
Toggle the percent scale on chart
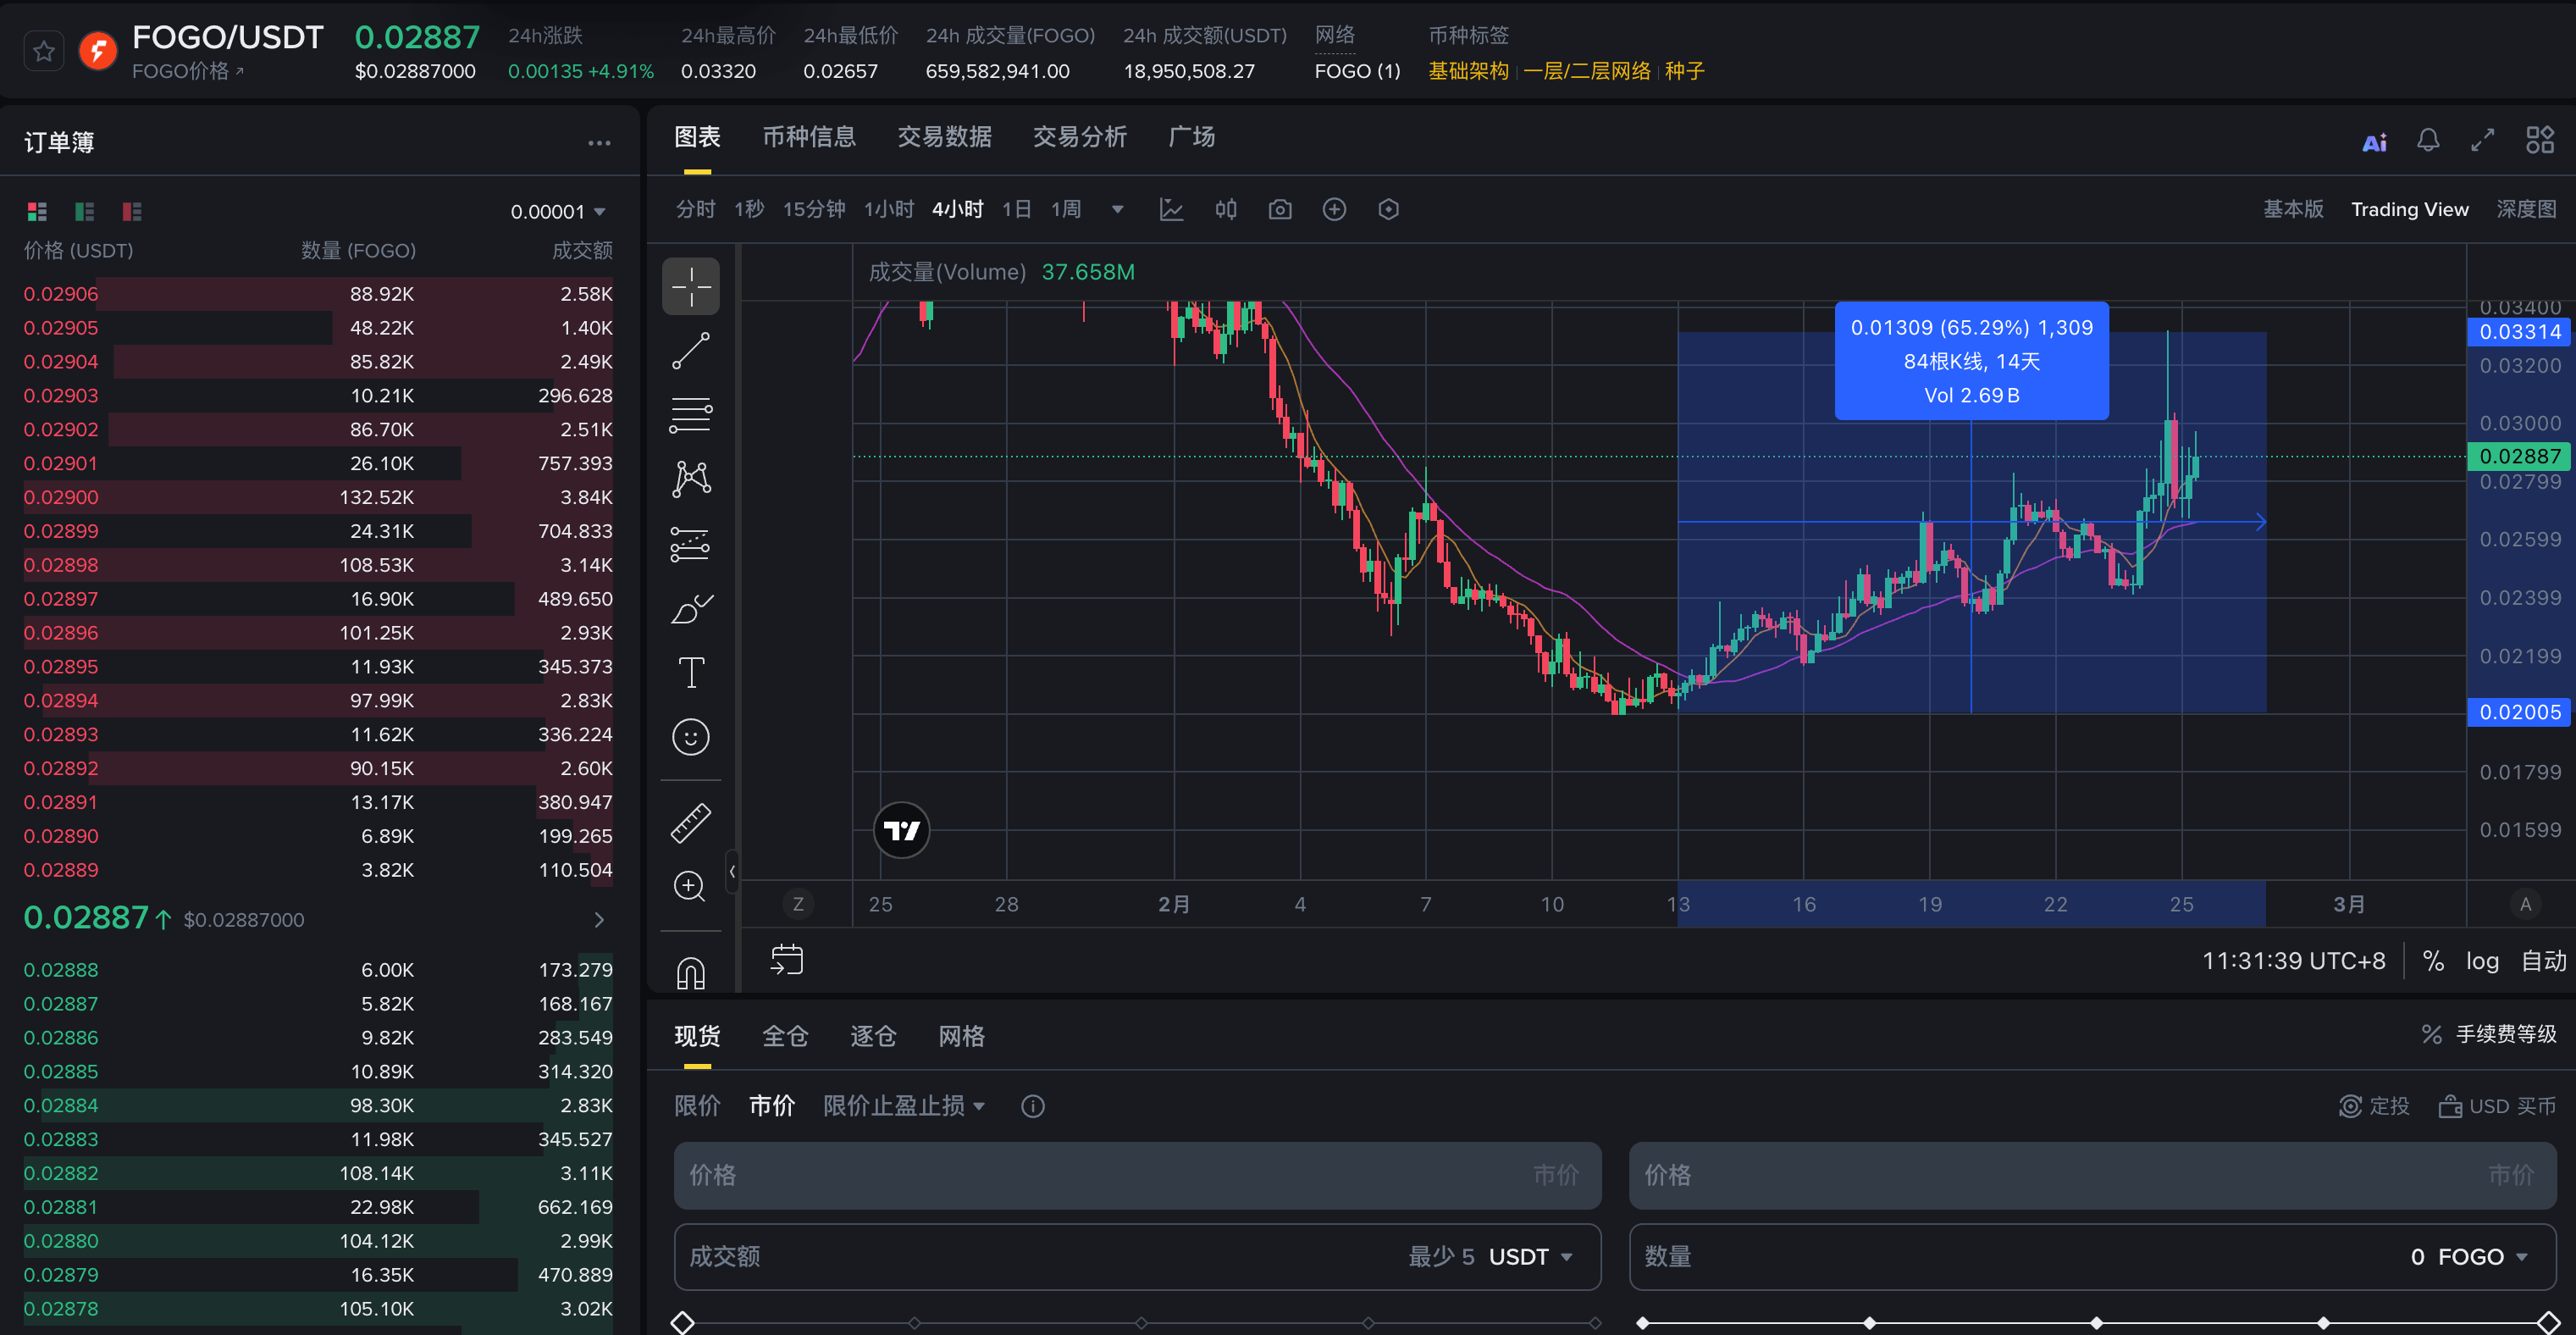(x=2433, y=962)
